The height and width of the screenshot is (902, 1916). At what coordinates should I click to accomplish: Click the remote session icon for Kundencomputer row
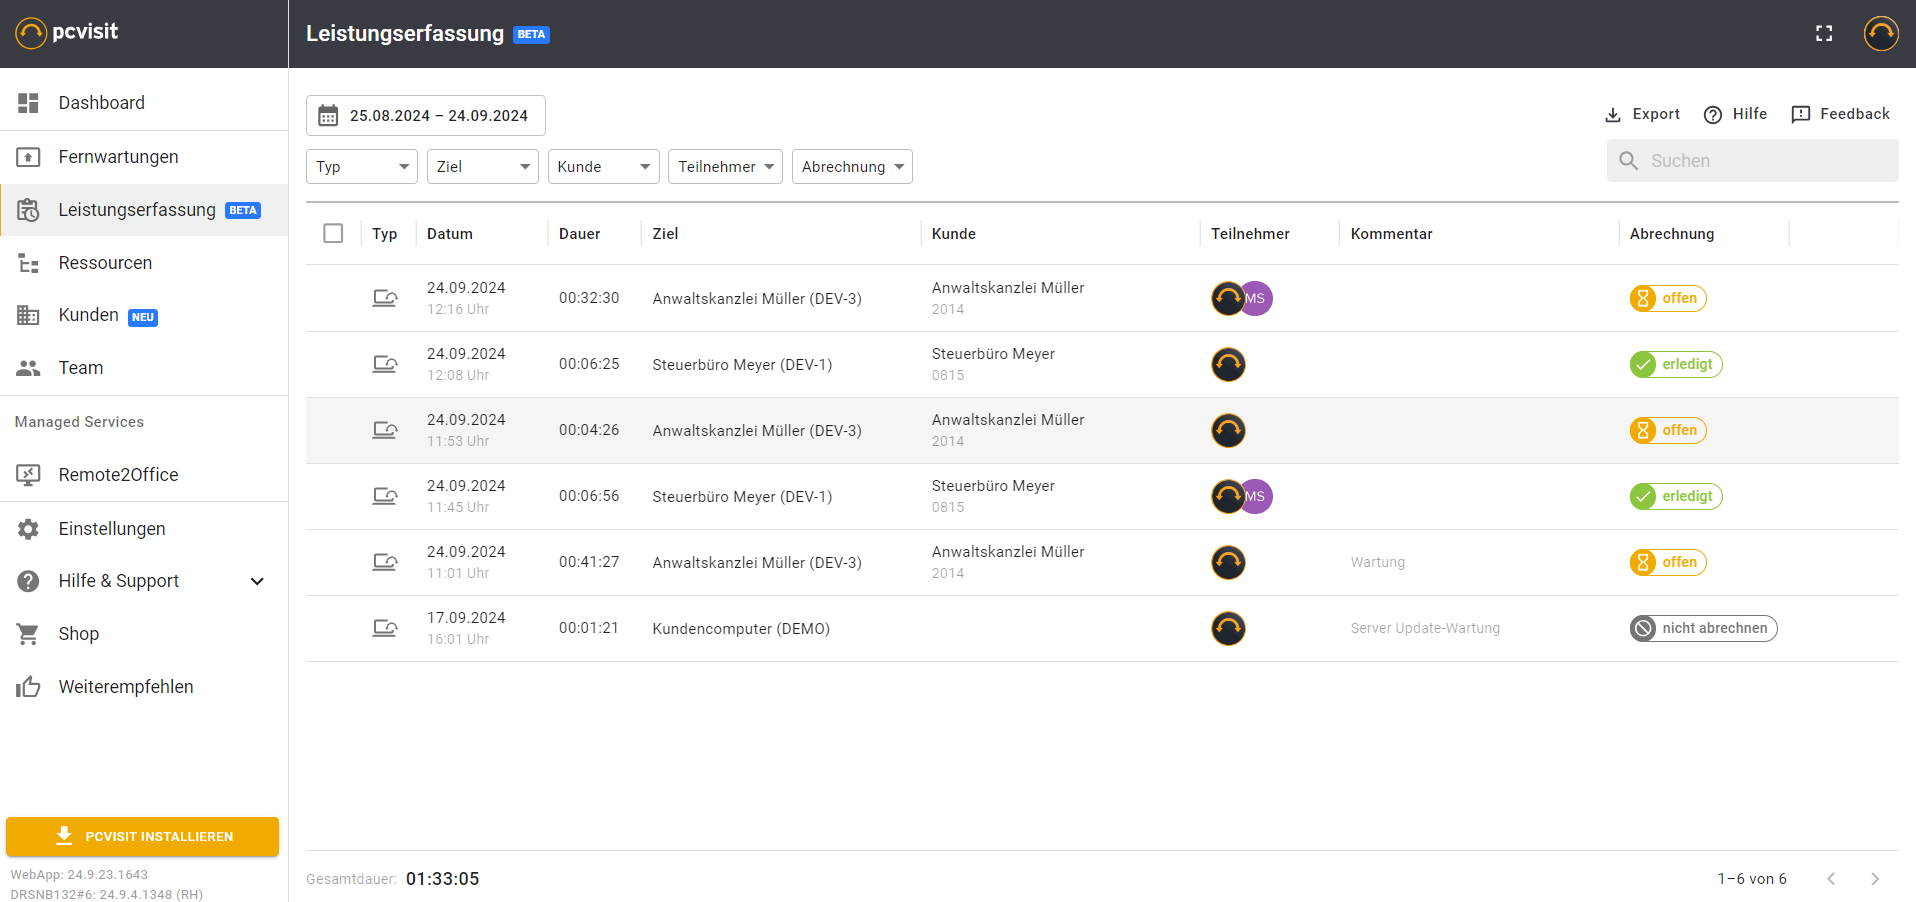point(385,628)
